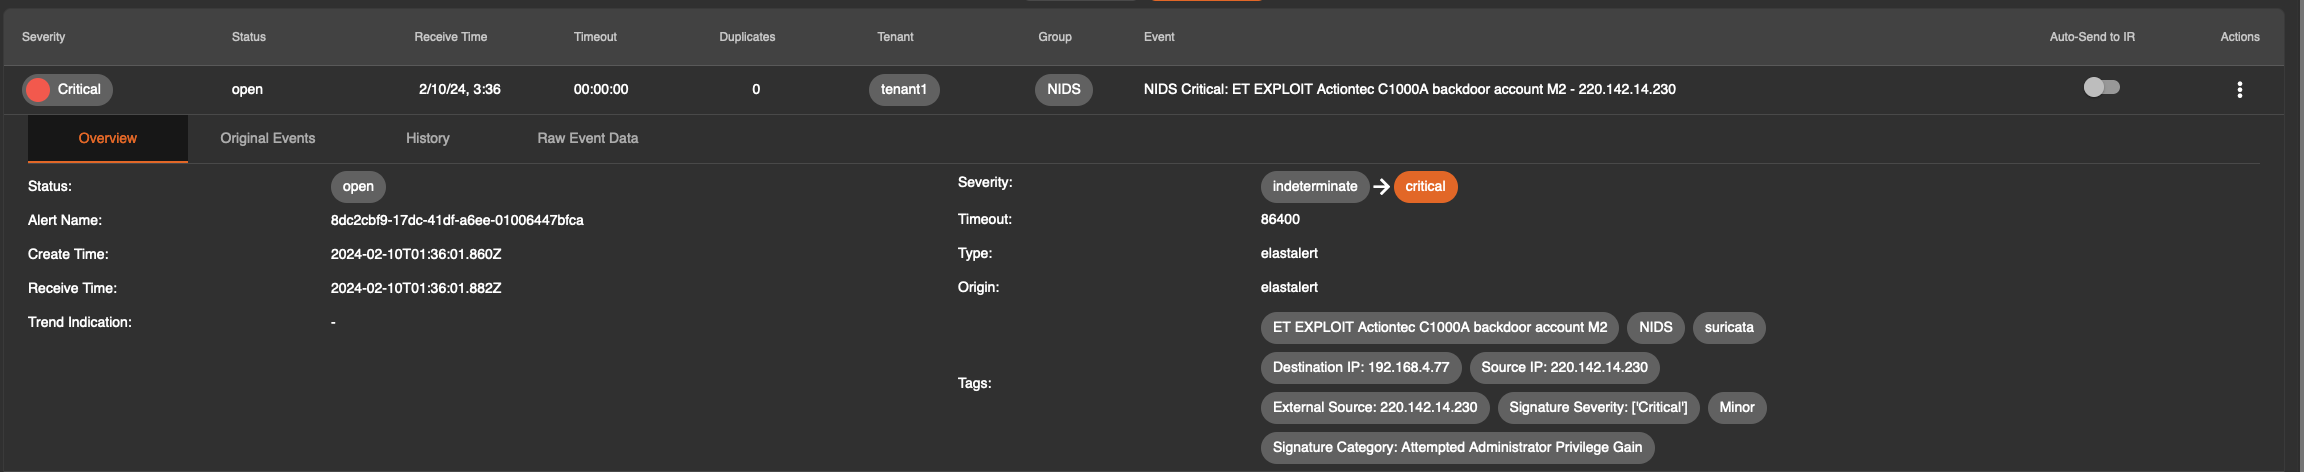Click the indeterminate severity badge
Viewport: 2304px width, 472px height.
[x=1314, y=187]
